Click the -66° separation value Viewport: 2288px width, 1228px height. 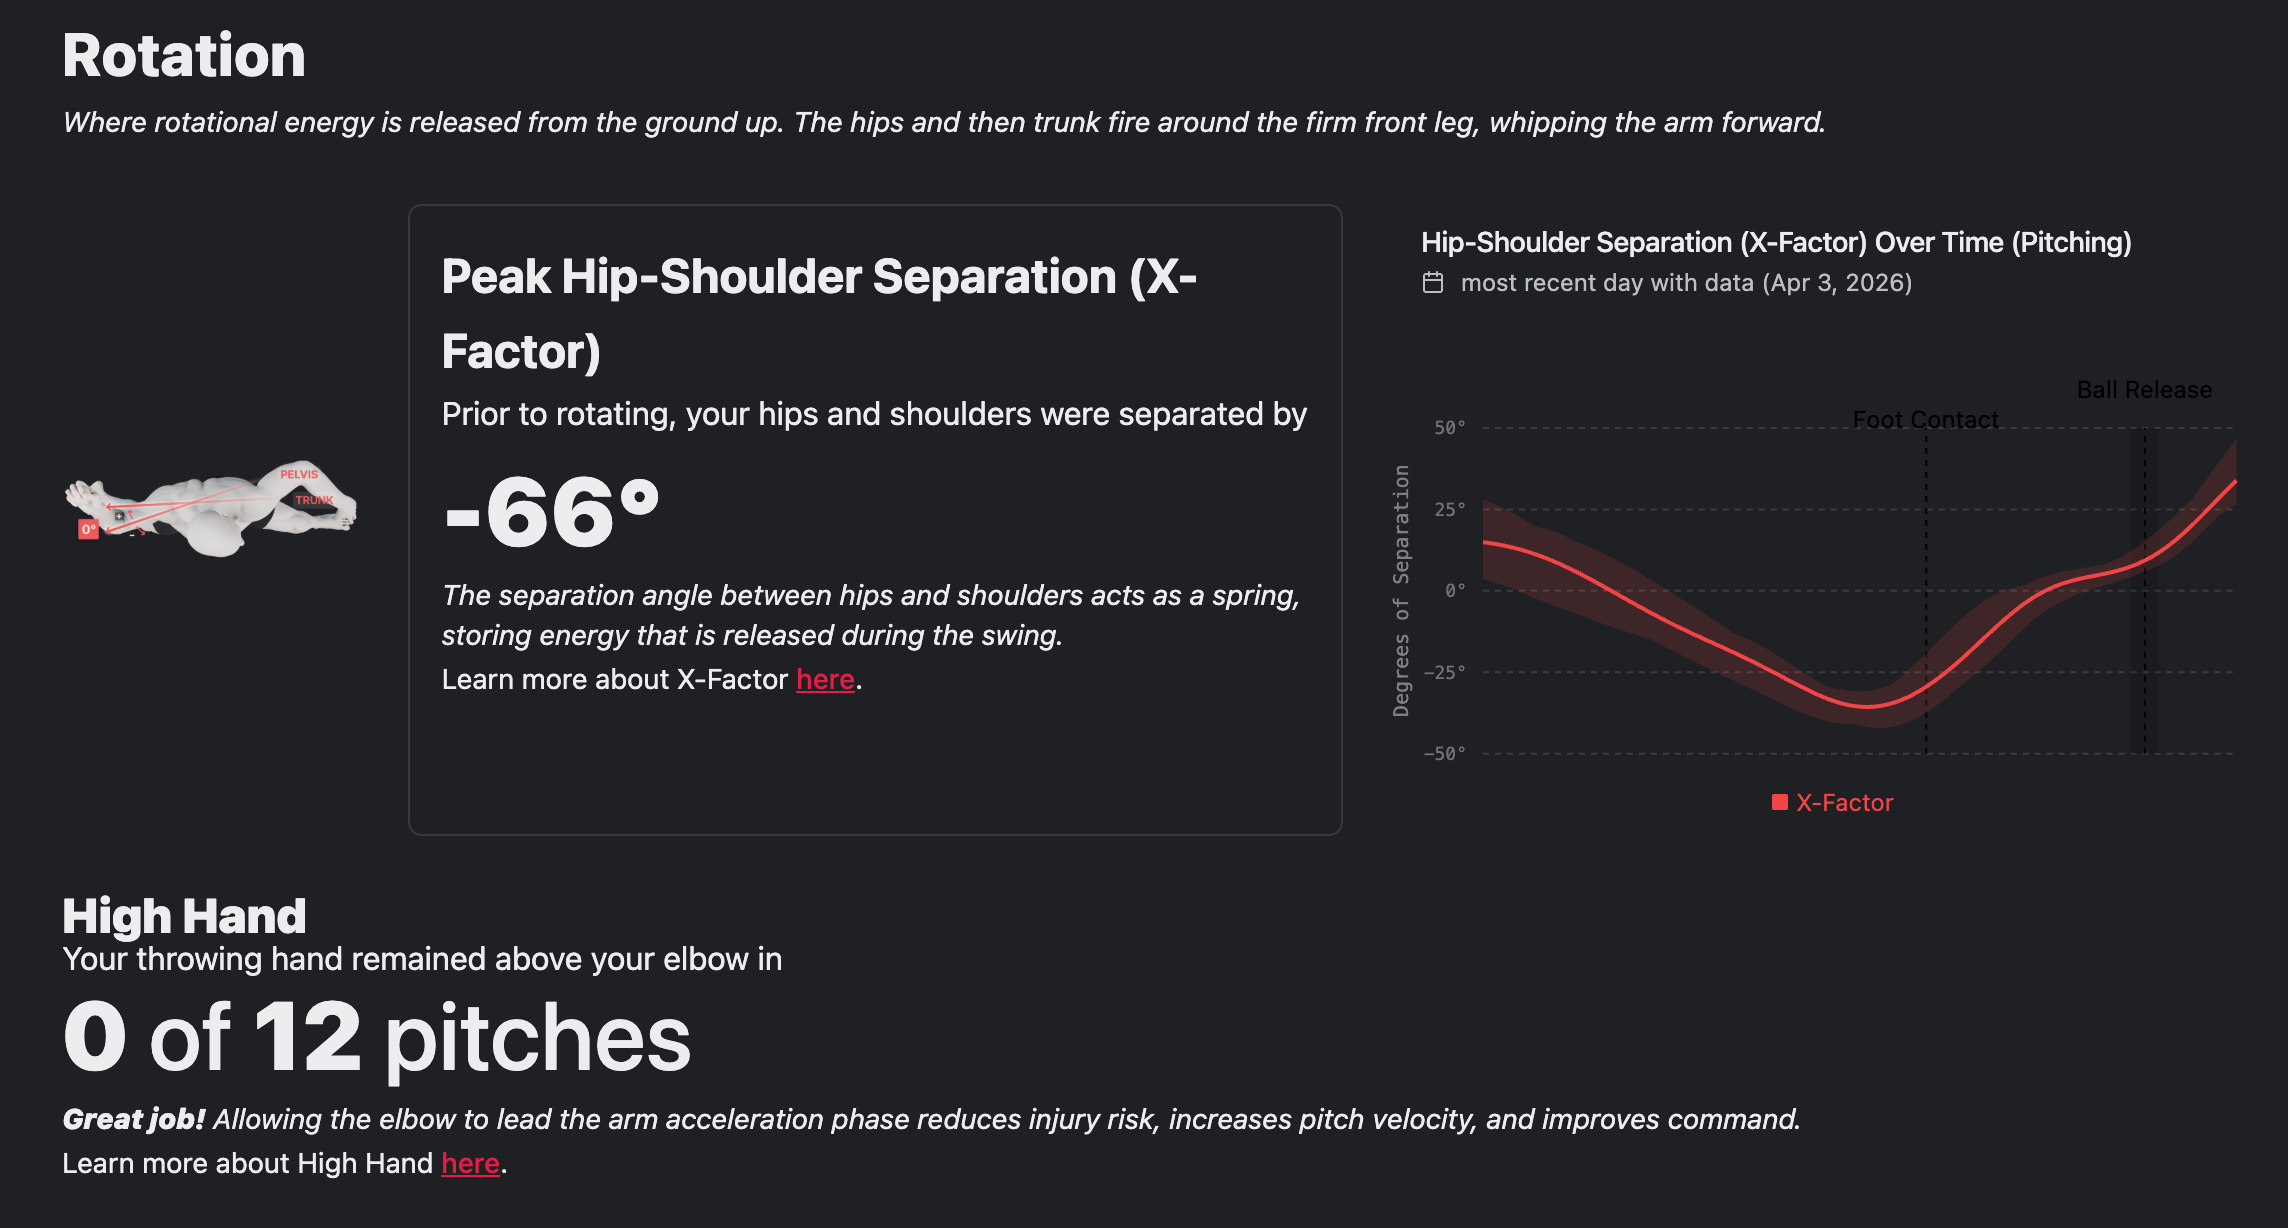552,512
